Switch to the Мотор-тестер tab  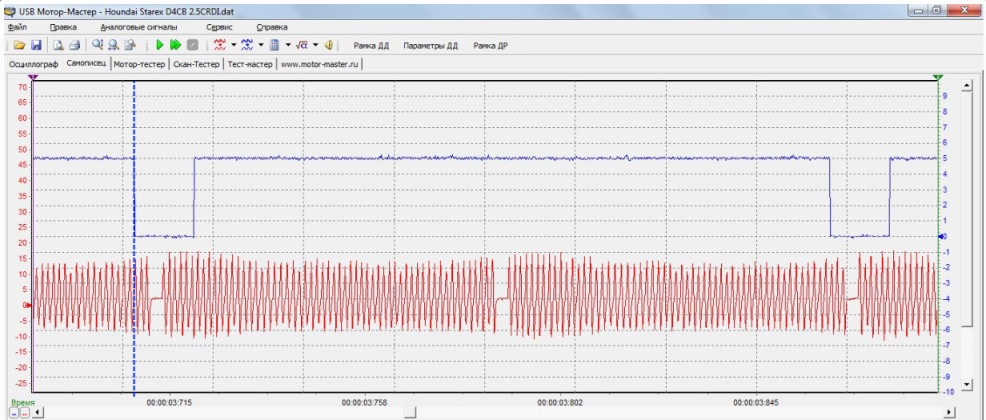click(x=139, y=64)
